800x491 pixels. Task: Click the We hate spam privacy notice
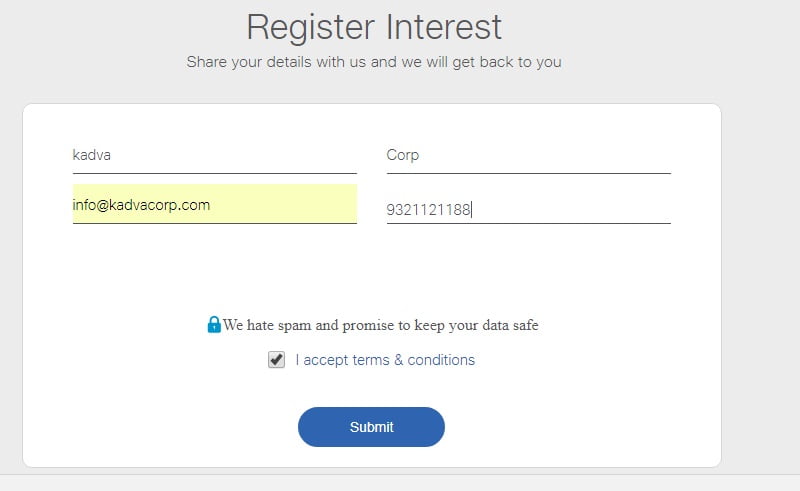coord(380,325)
